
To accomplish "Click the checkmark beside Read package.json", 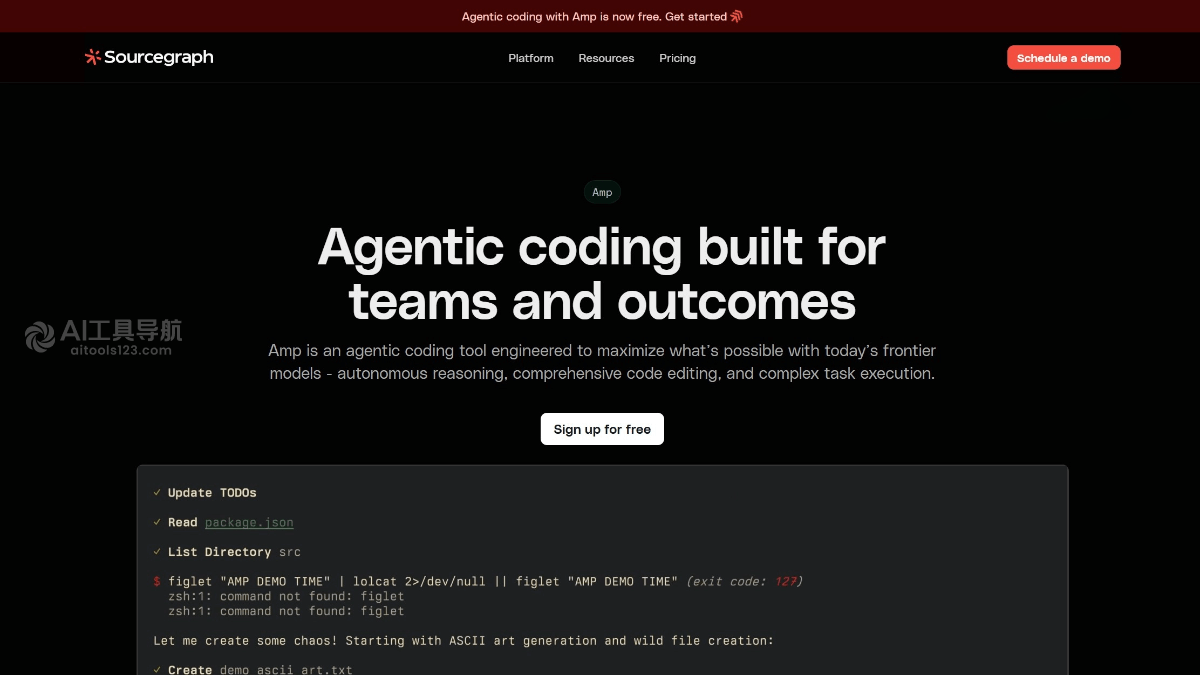I will 157,522.
